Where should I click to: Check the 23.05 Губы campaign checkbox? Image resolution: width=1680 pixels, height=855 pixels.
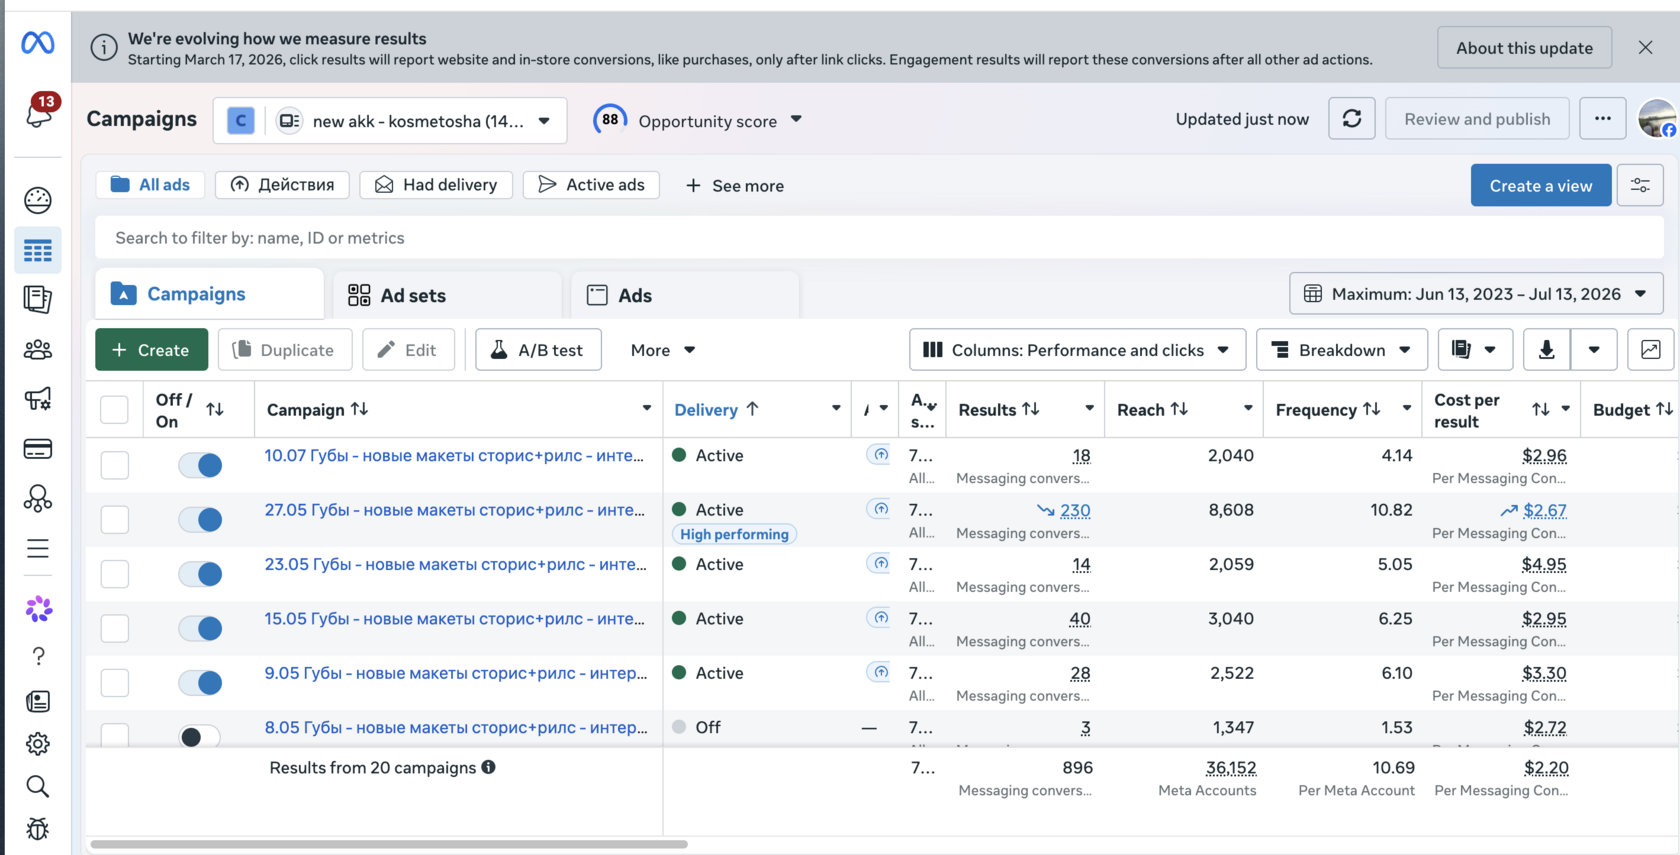(x=115, y=574)
